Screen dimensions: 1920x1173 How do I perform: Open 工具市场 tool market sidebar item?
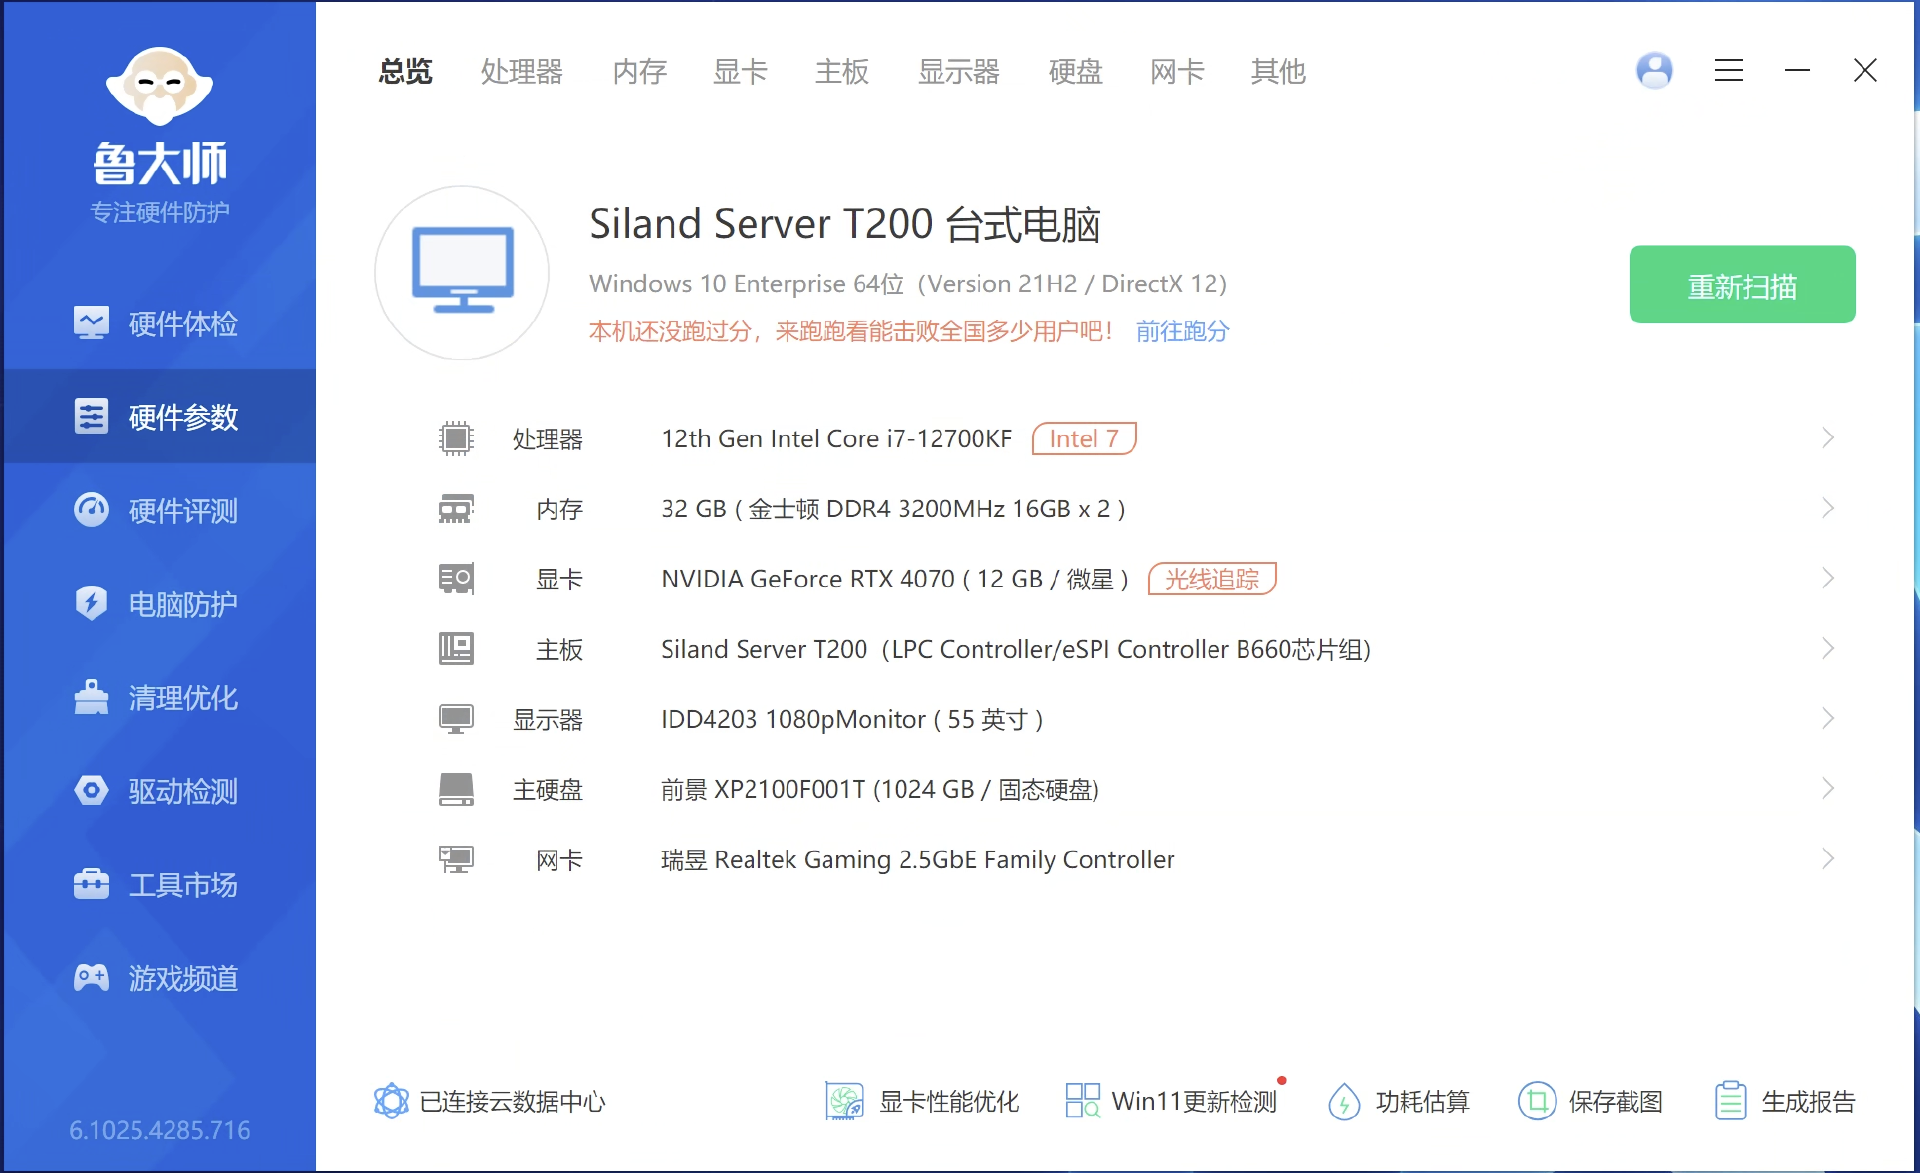tap(160, 884)
